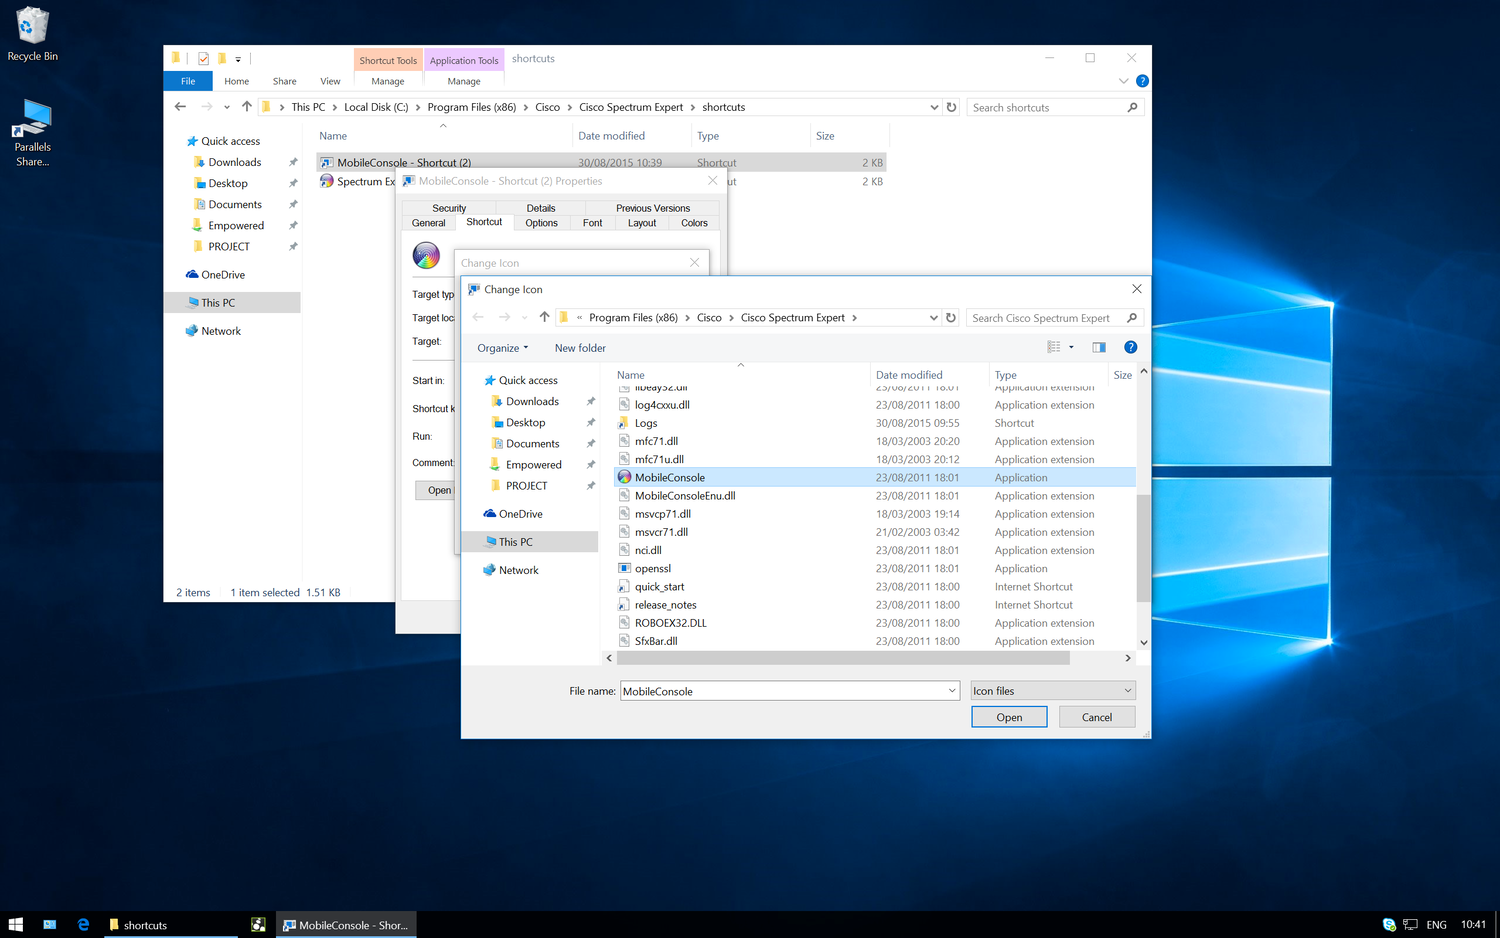
Task: Select This PC in Change Icon navigation pane
Action: click(516, 542)
